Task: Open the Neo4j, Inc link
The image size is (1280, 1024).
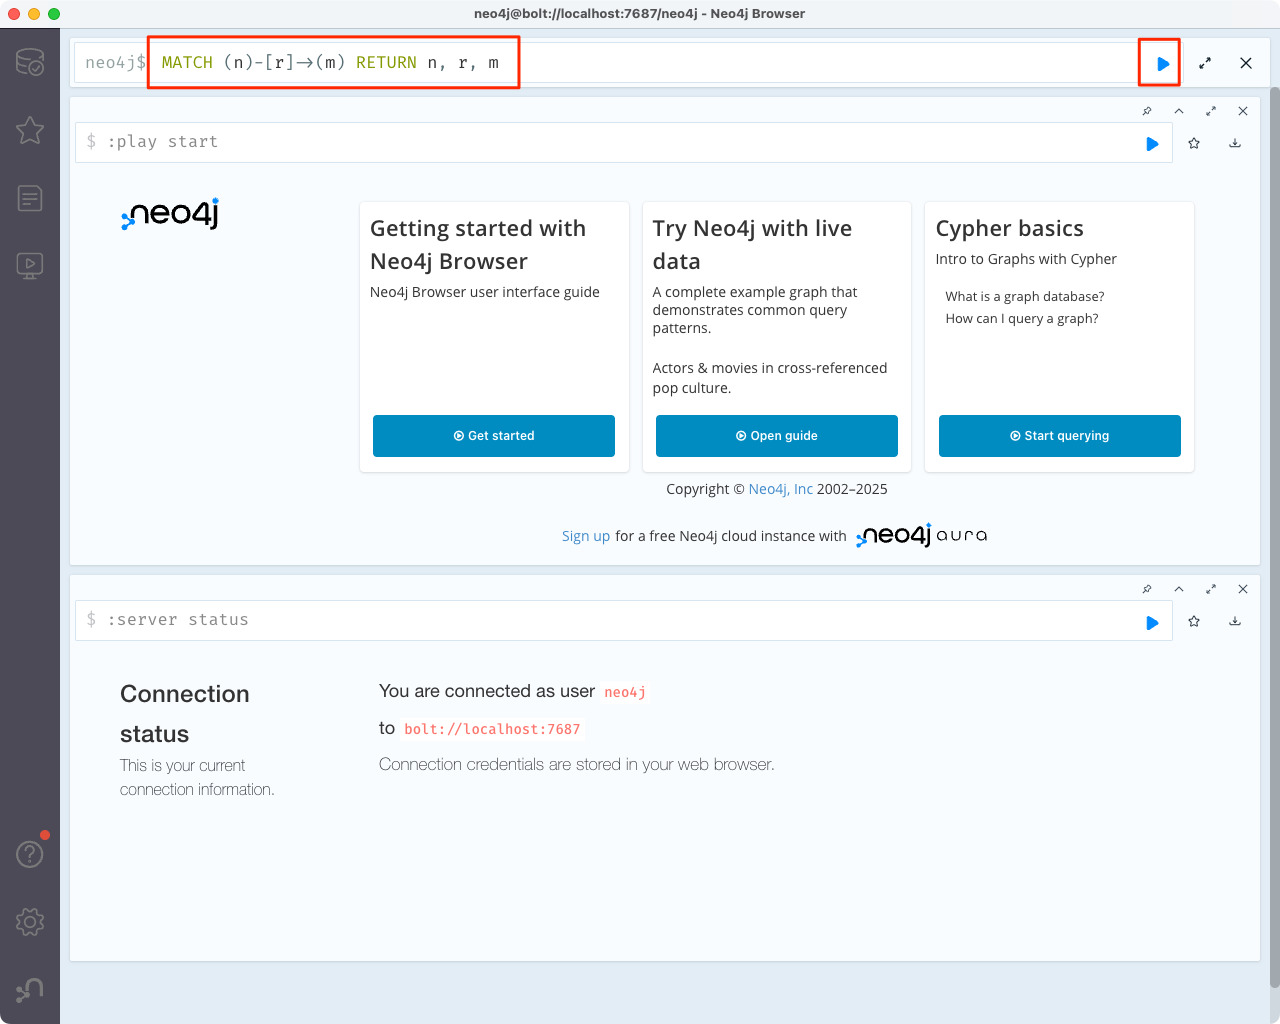Action: point(781,489)
